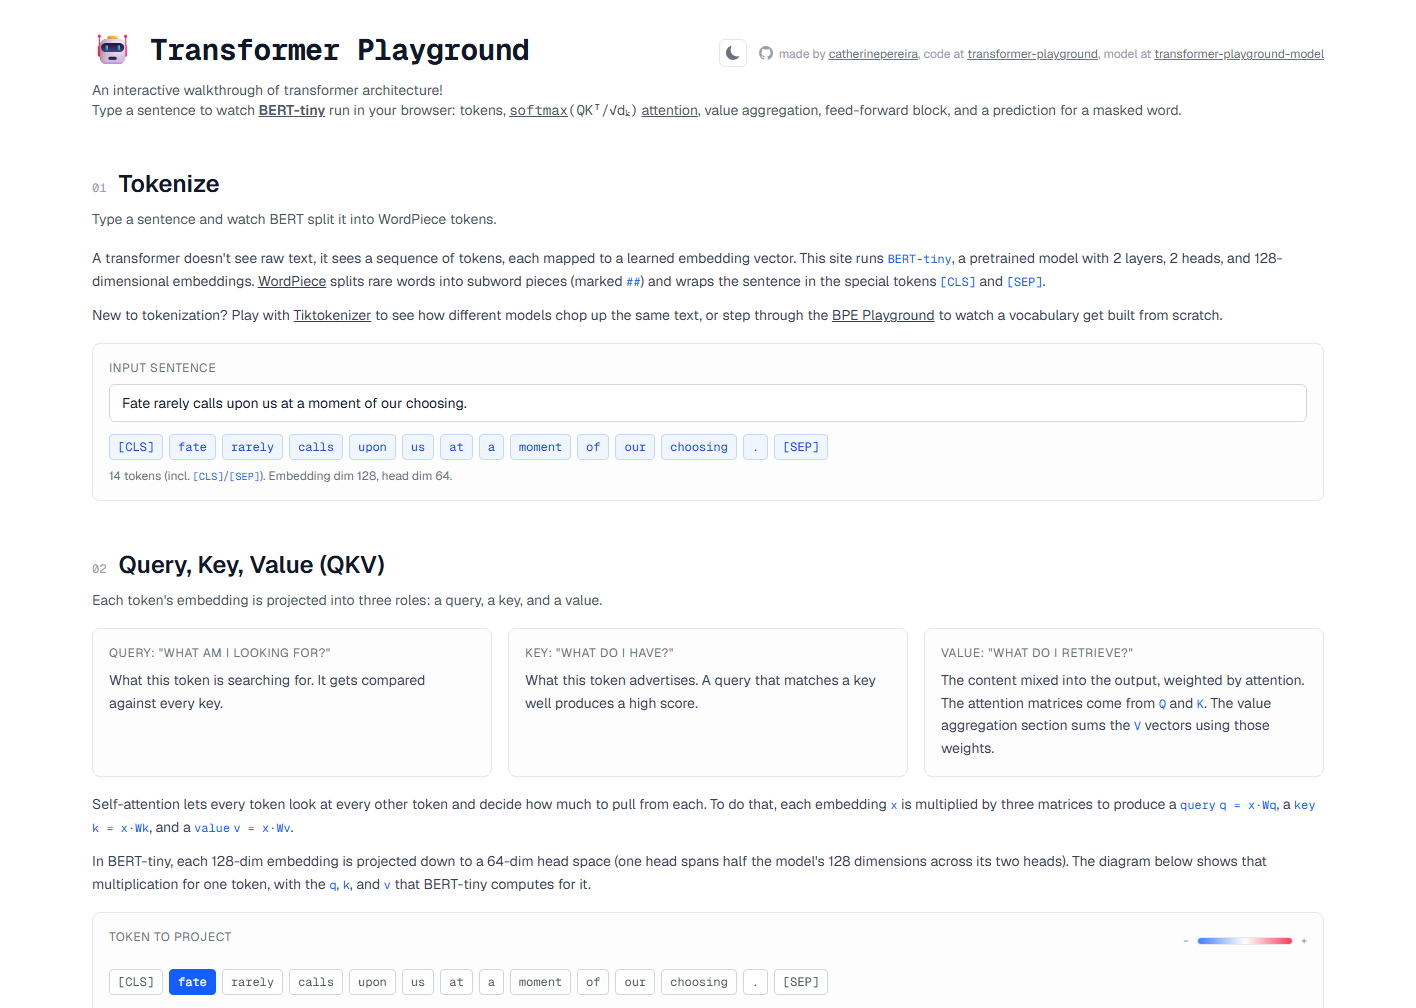This screenshot has width=1416, height=1008.
Task: Select the 'choosing' token to project
Action: [699, 982]
